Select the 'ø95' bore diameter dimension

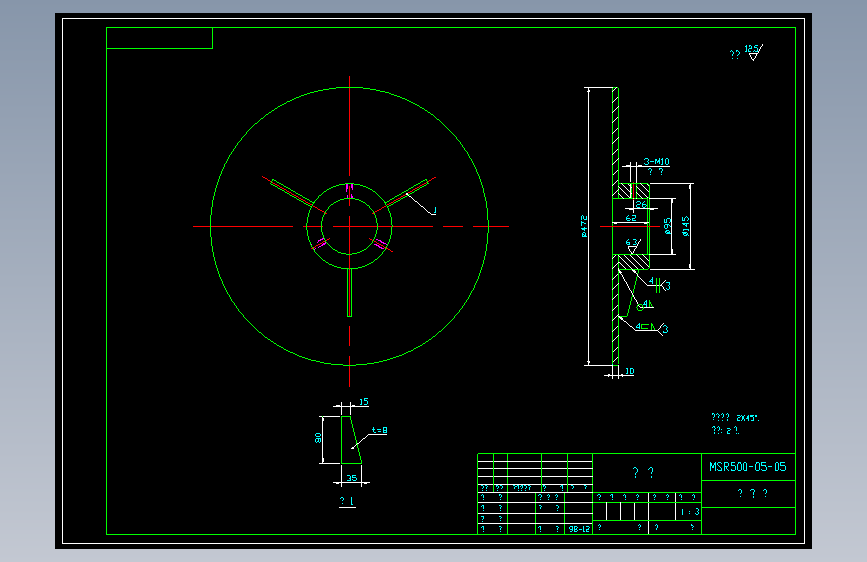(667, 226)
